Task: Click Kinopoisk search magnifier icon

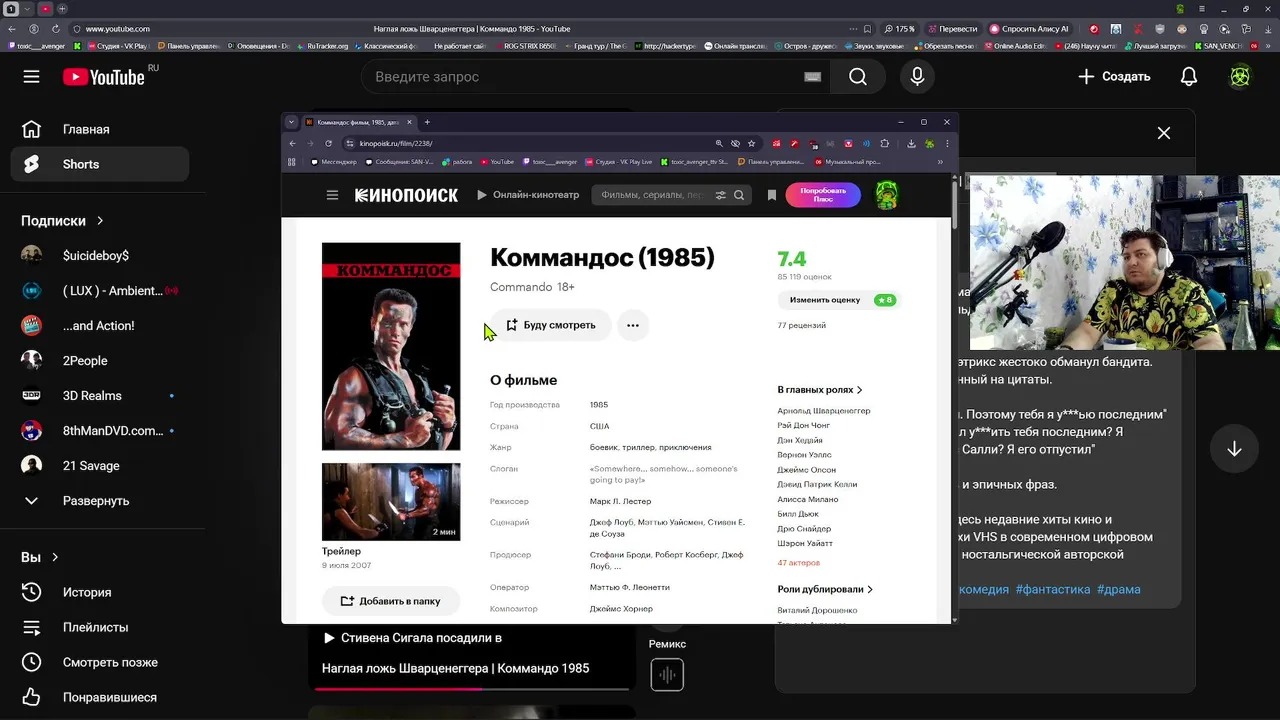Action: pos(739,195)
